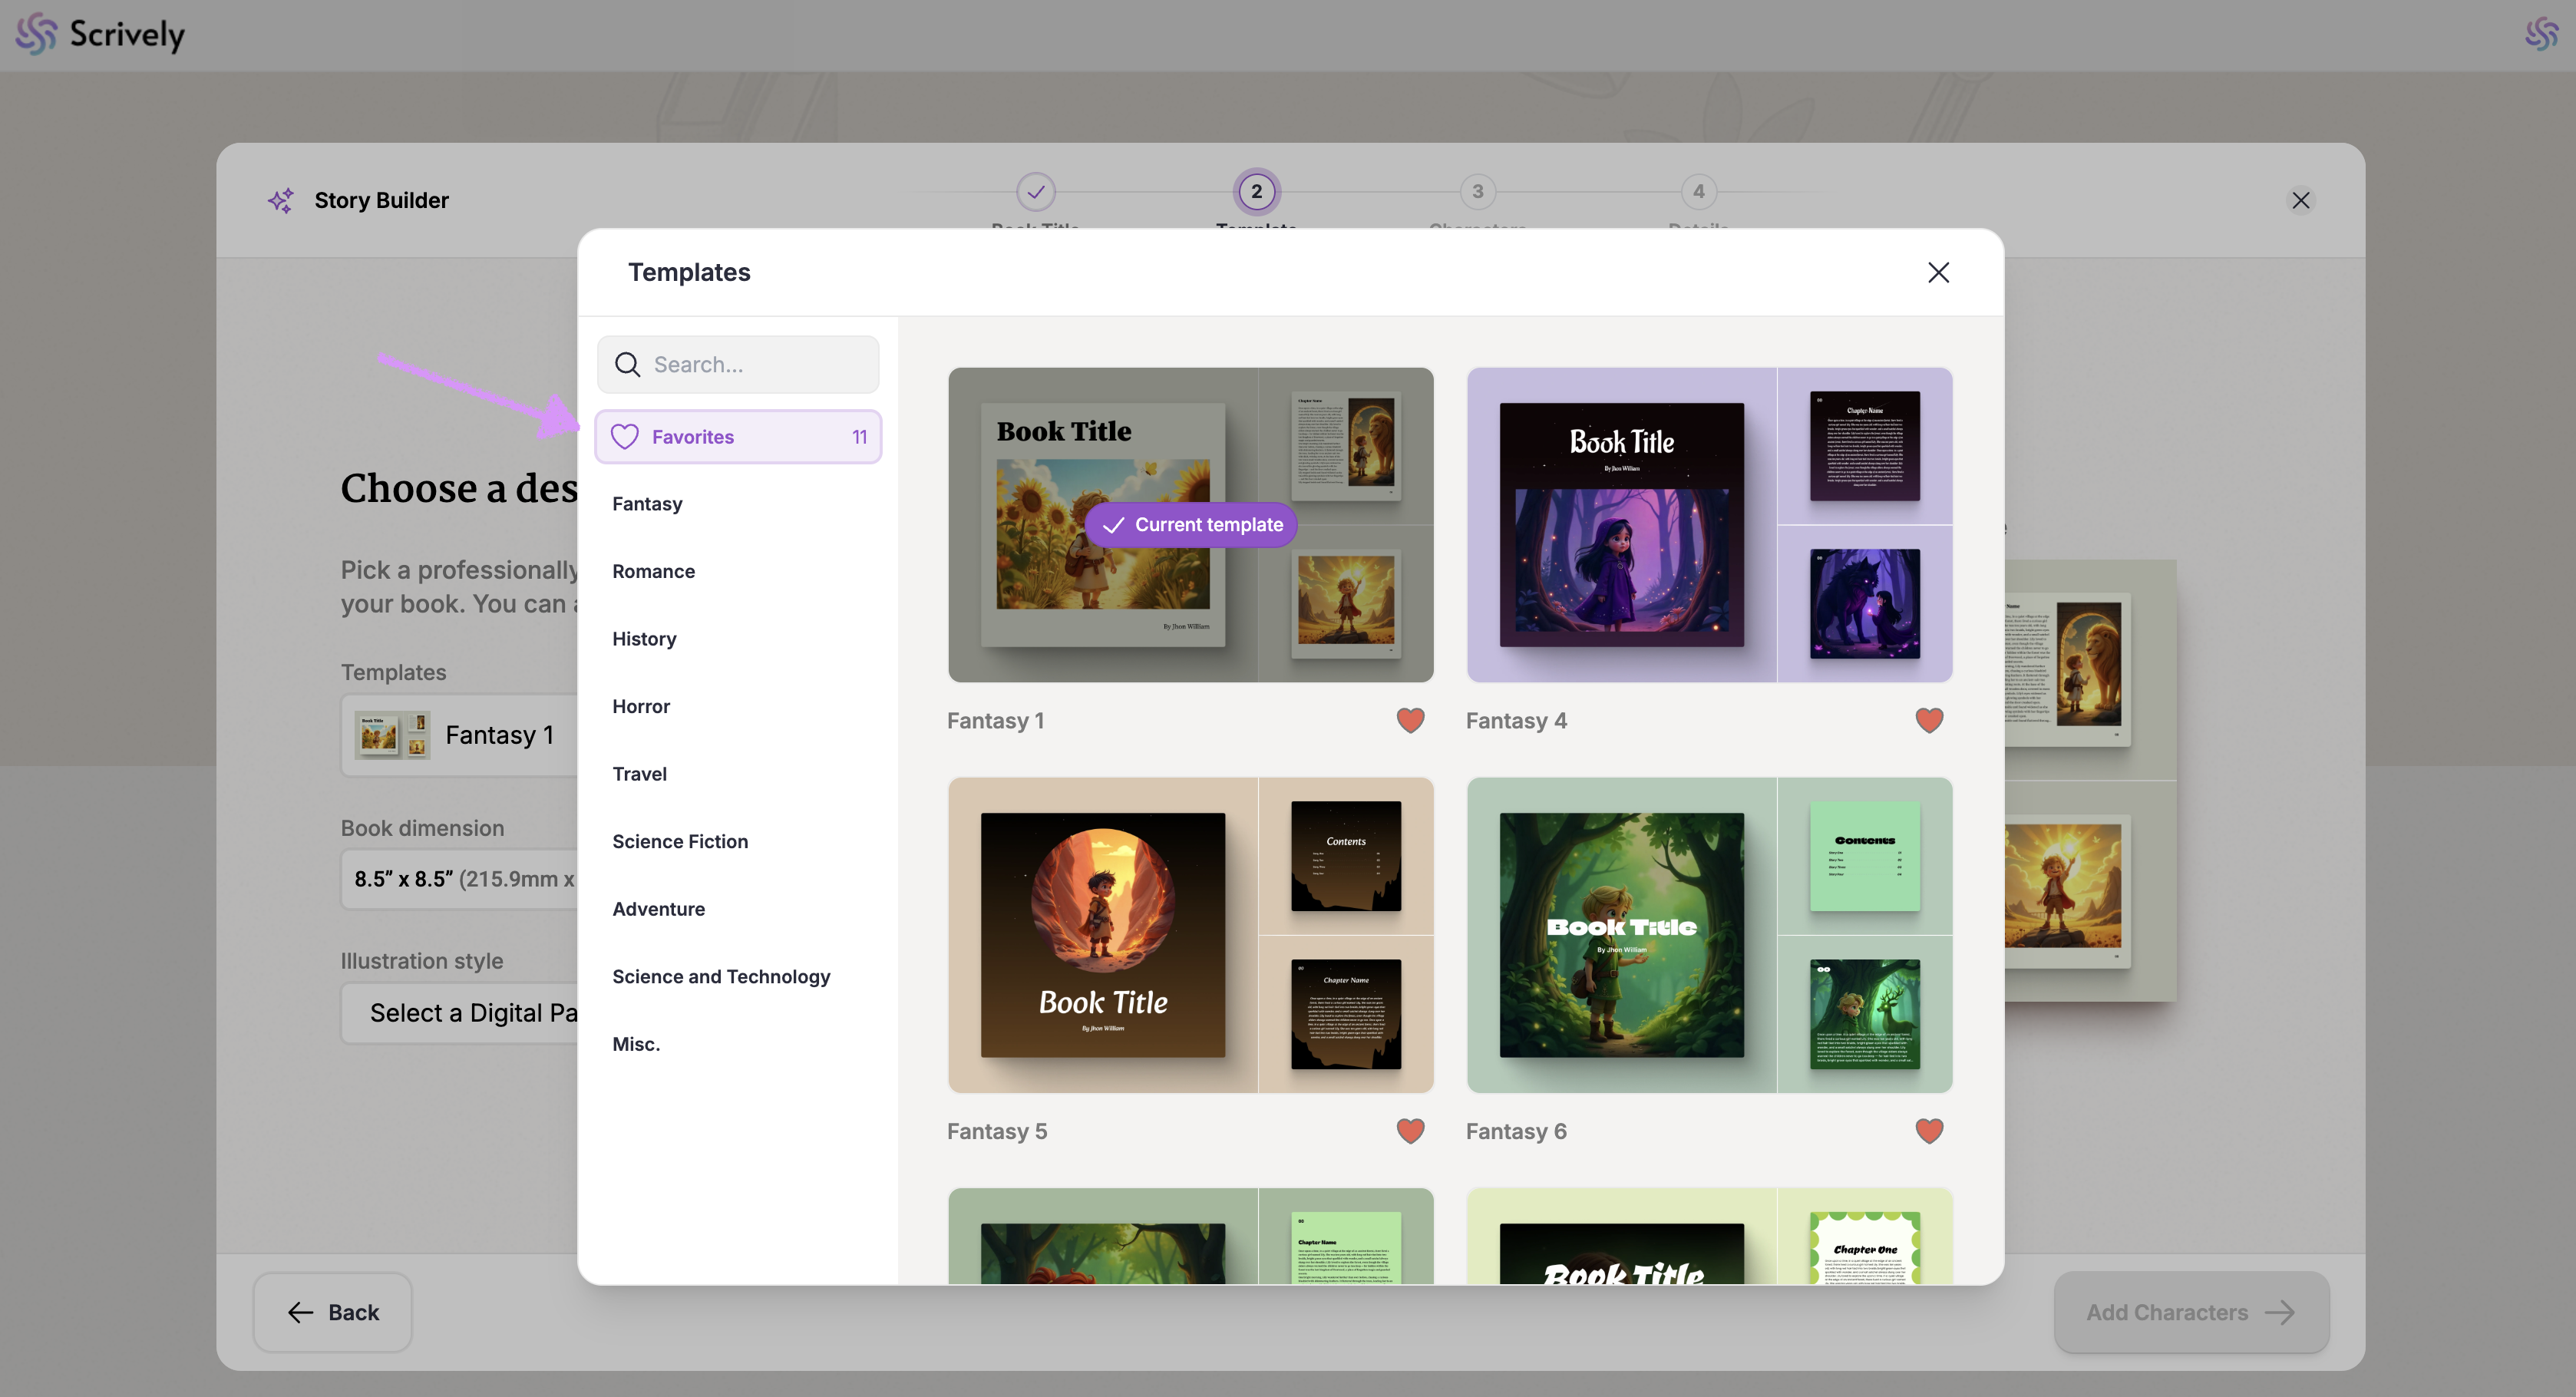2576x1397 pixels.
Task: Click the Scrively swirl icon at top-right
Action: [2541, 34]
